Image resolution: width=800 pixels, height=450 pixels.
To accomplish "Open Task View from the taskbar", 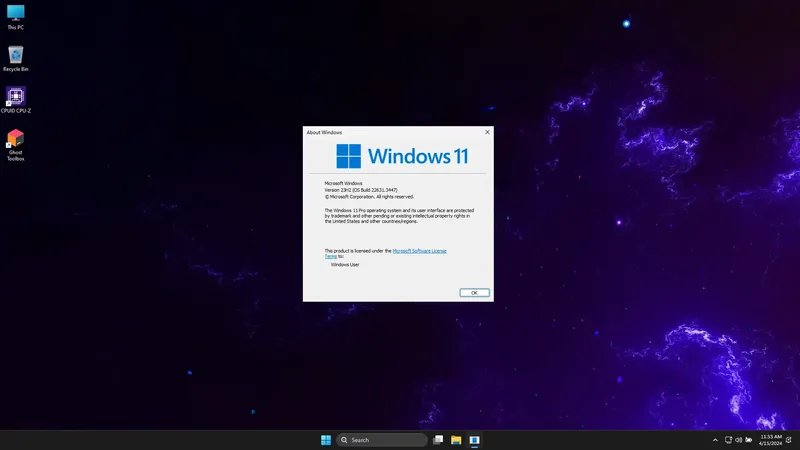I will [438, 440].
